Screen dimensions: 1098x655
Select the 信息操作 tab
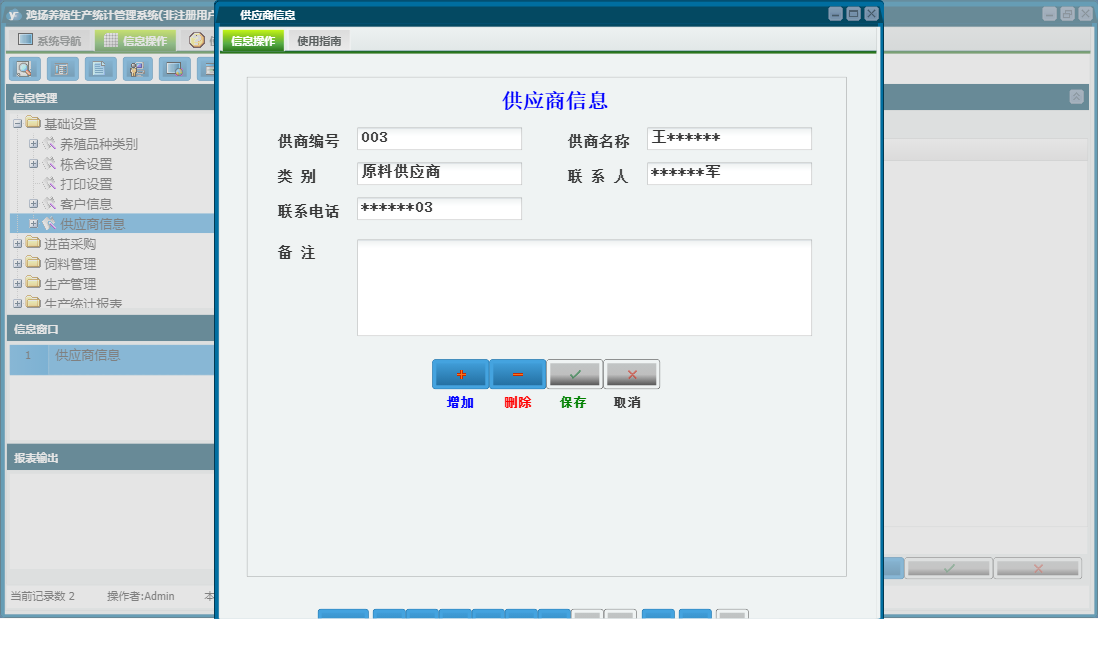[251, 42]
